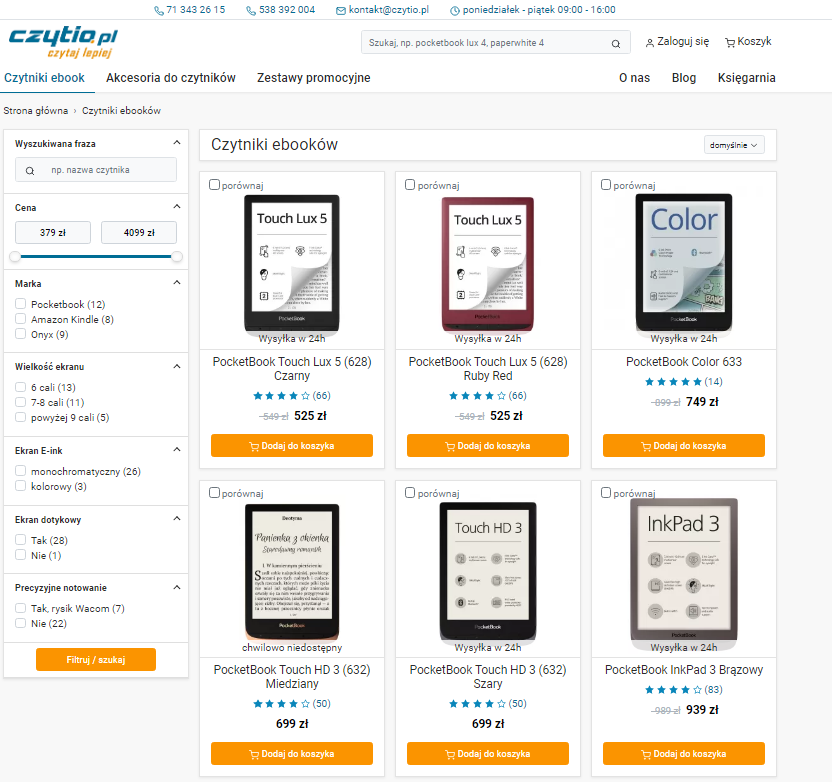Collapse the Wielkość ekranu filter section

[177, 366]
